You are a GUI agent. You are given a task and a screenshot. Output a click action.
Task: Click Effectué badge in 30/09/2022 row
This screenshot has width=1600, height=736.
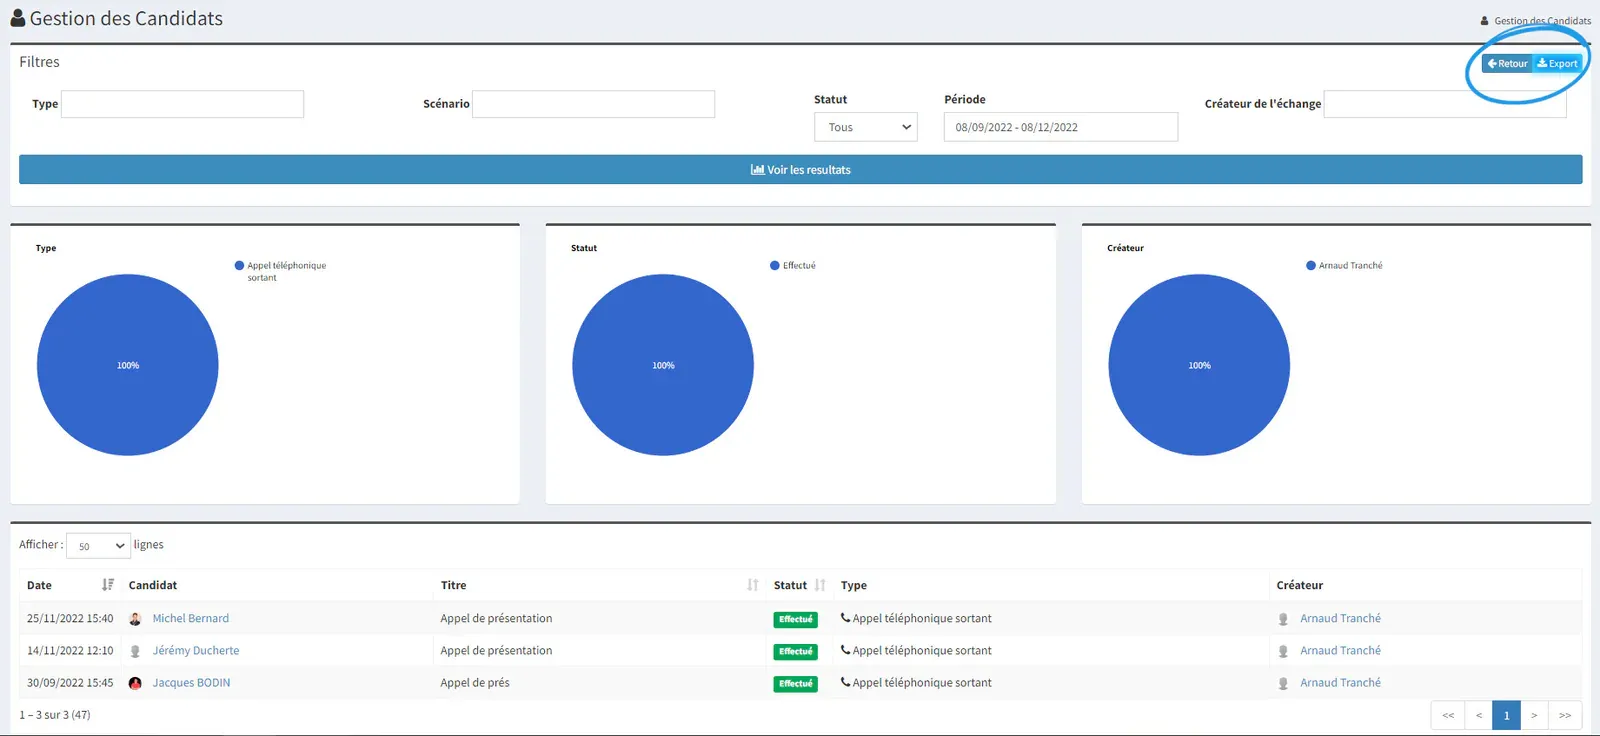pos(795,683)
